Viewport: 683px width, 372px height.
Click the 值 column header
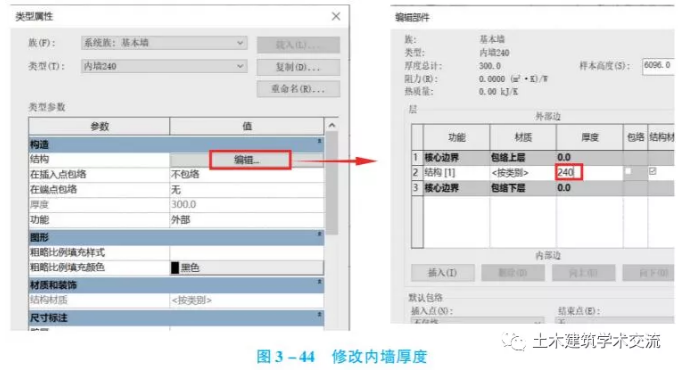pos(247,126)
